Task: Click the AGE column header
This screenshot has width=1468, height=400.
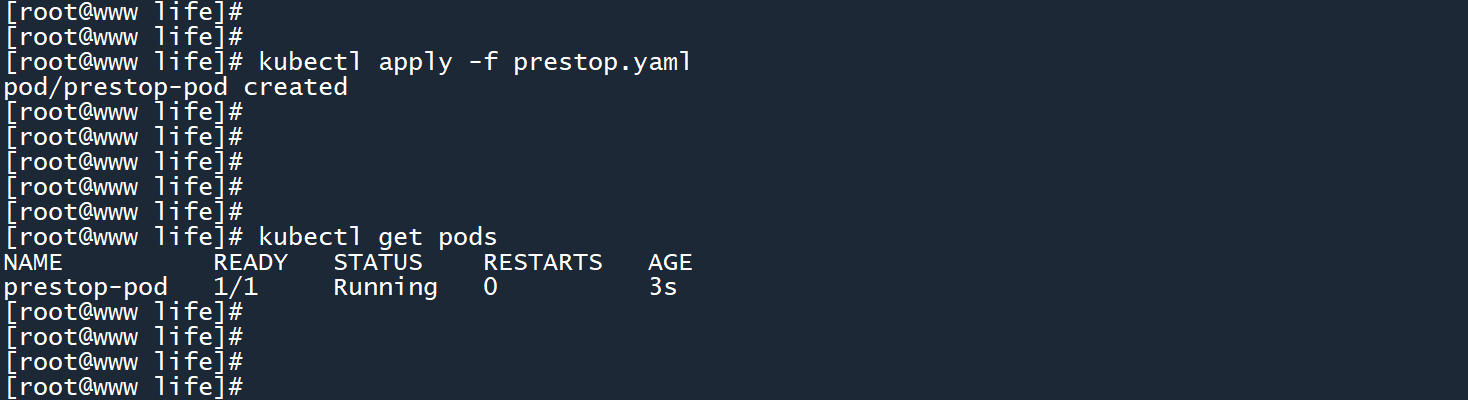Action: click(670, 262)
